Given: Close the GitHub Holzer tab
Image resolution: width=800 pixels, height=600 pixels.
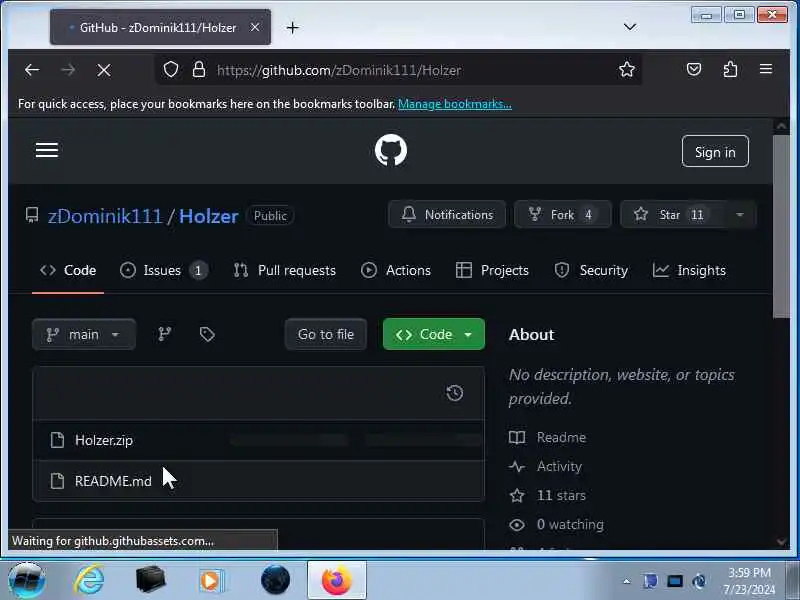Looking at the screenshot, I should pyautogui.click(x=255, y=28).
